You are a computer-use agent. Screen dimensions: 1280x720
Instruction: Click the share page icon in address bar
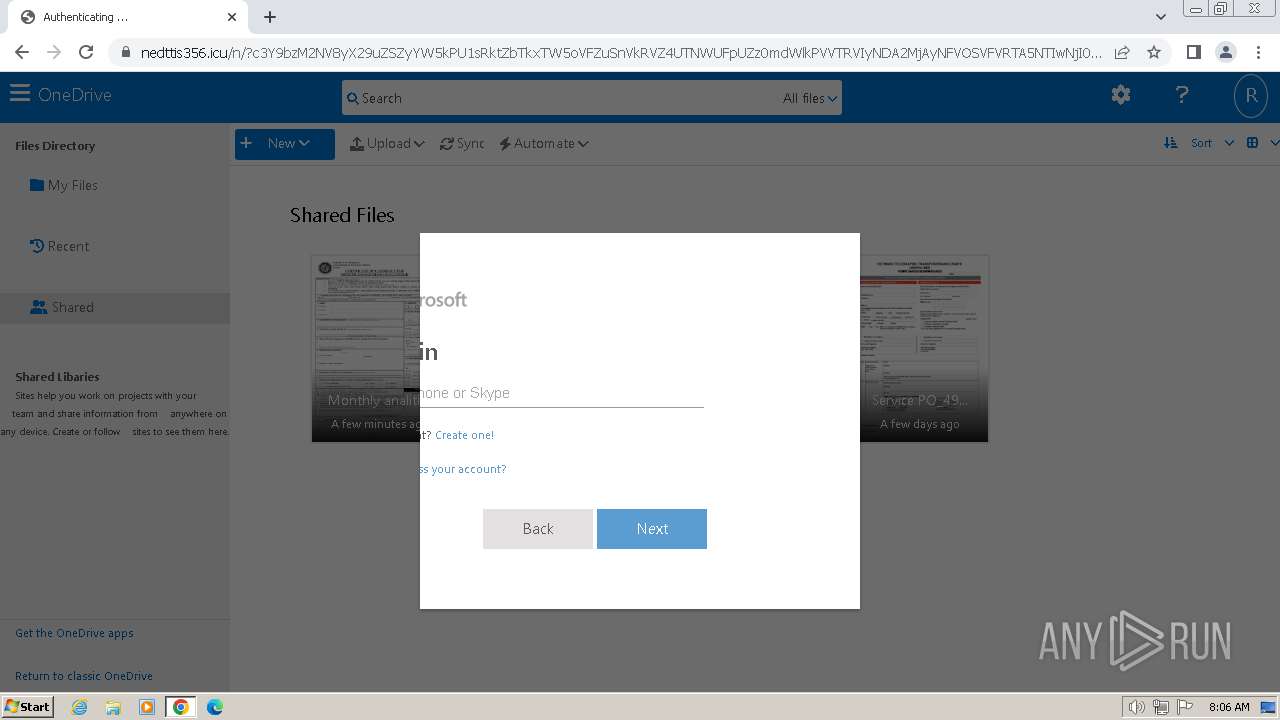point(1122,52)
